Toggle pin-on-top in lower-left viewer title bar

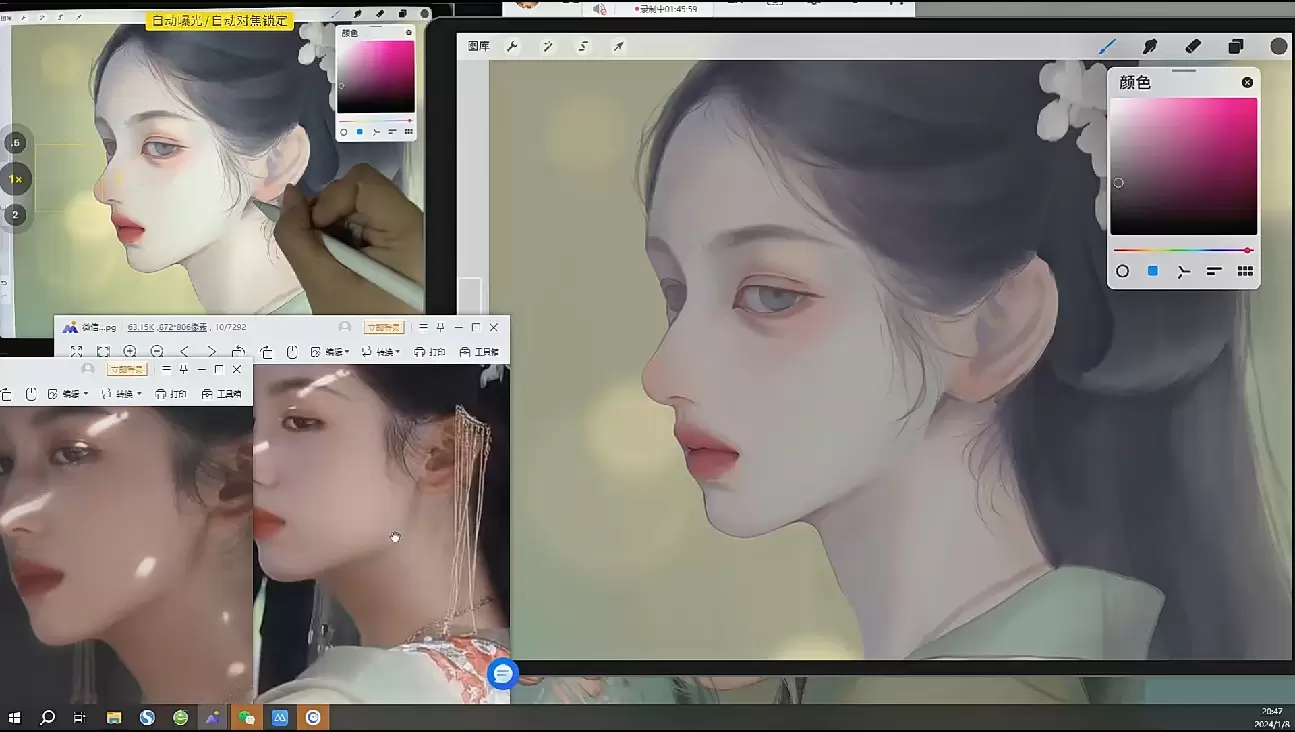point(183,369)
